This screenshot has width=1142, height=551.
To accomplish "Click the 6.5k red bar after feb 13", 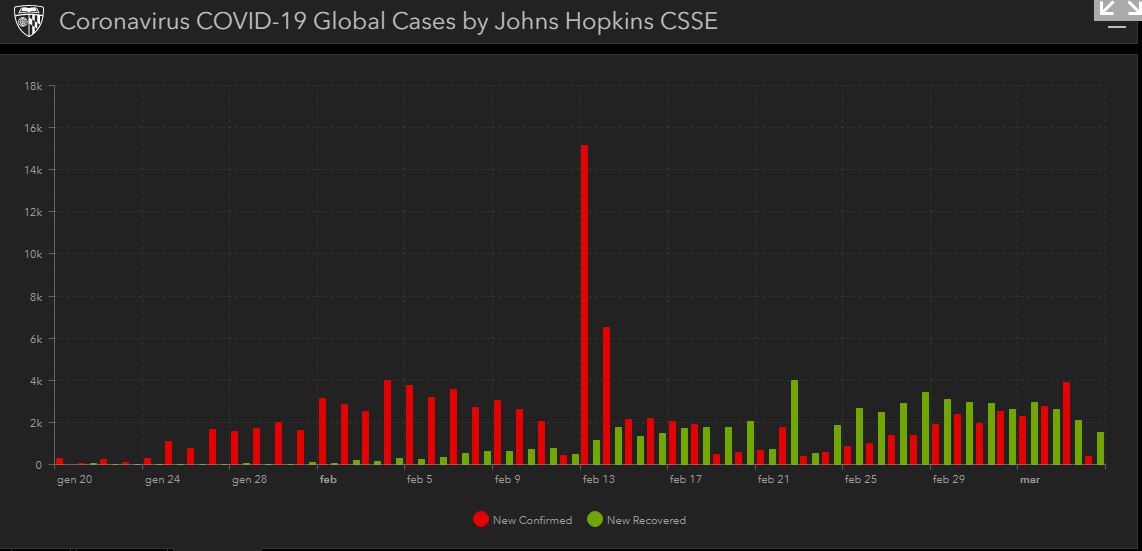I will pyautogui.click(x=606, y=396).
